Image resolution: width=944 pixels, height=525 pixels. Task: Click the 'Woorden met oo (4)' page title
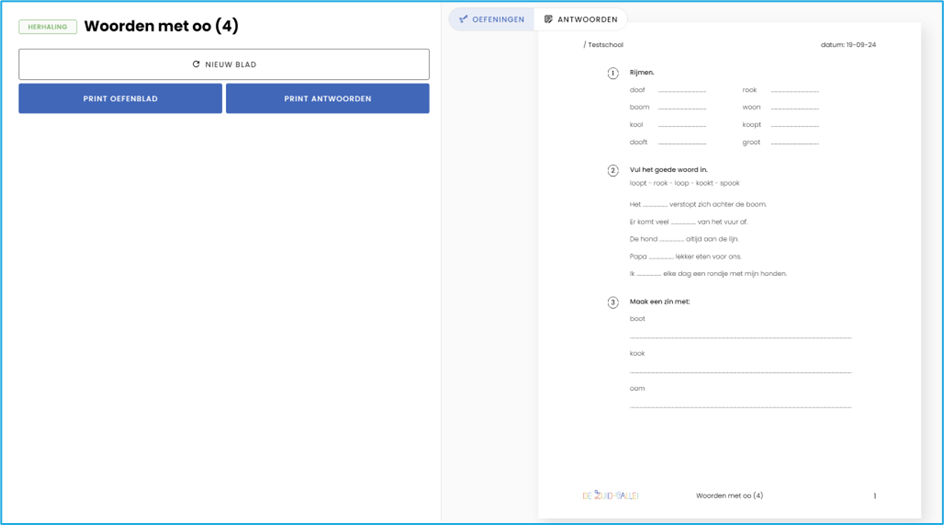(x=161, y=26)
